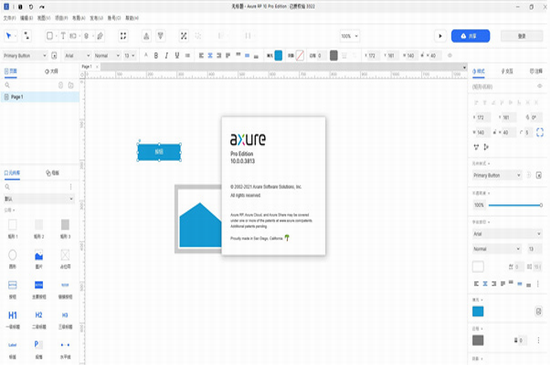This screenshot has width=550, height=365.
Task: Toggle corner visibility icon in Style pane
Action: [540, 132]
